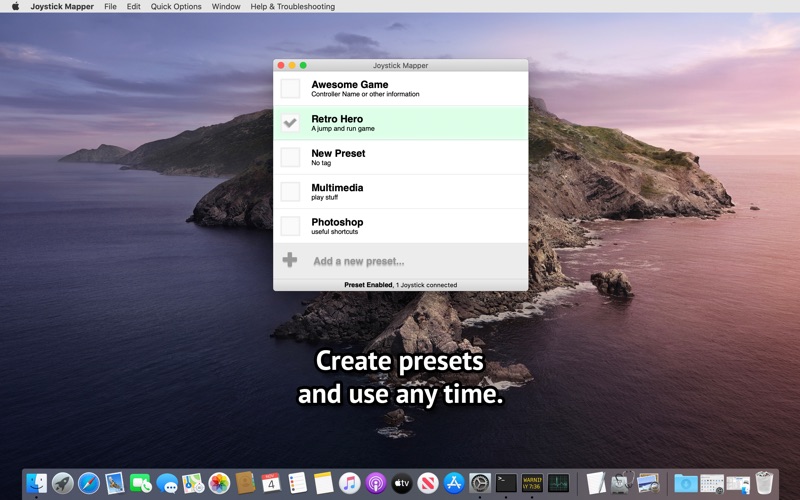The height and width of the screenshot is (500, 800).
Task: Click Add a new preset text
Action: pyautogui.click(x=359, y=261)
